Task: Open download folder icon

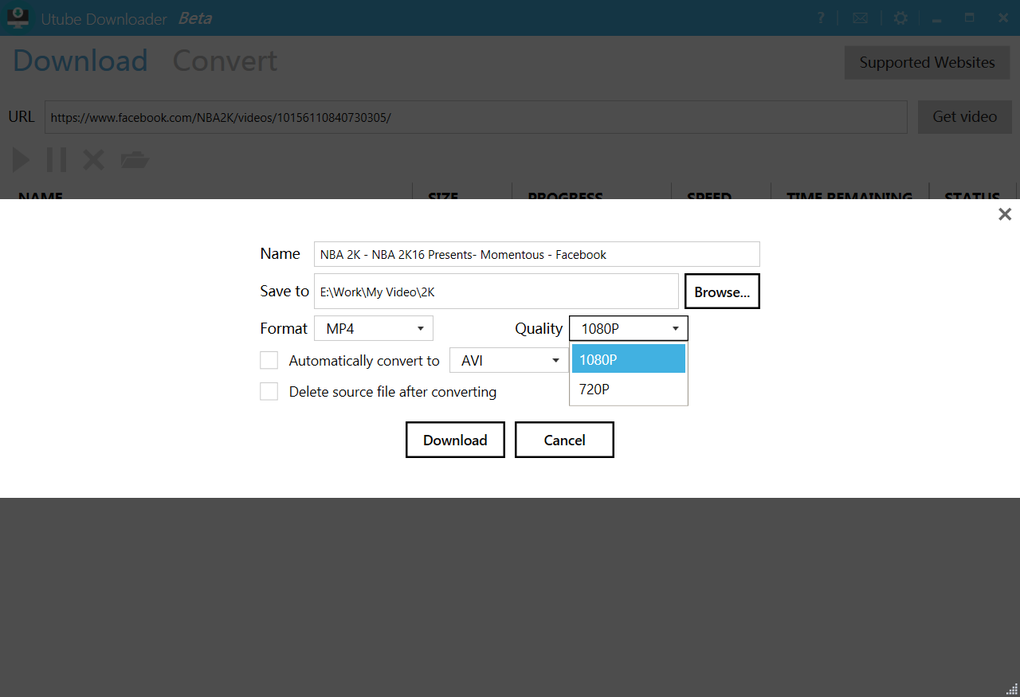Action: pyautogui.click(x=135, y=159)
